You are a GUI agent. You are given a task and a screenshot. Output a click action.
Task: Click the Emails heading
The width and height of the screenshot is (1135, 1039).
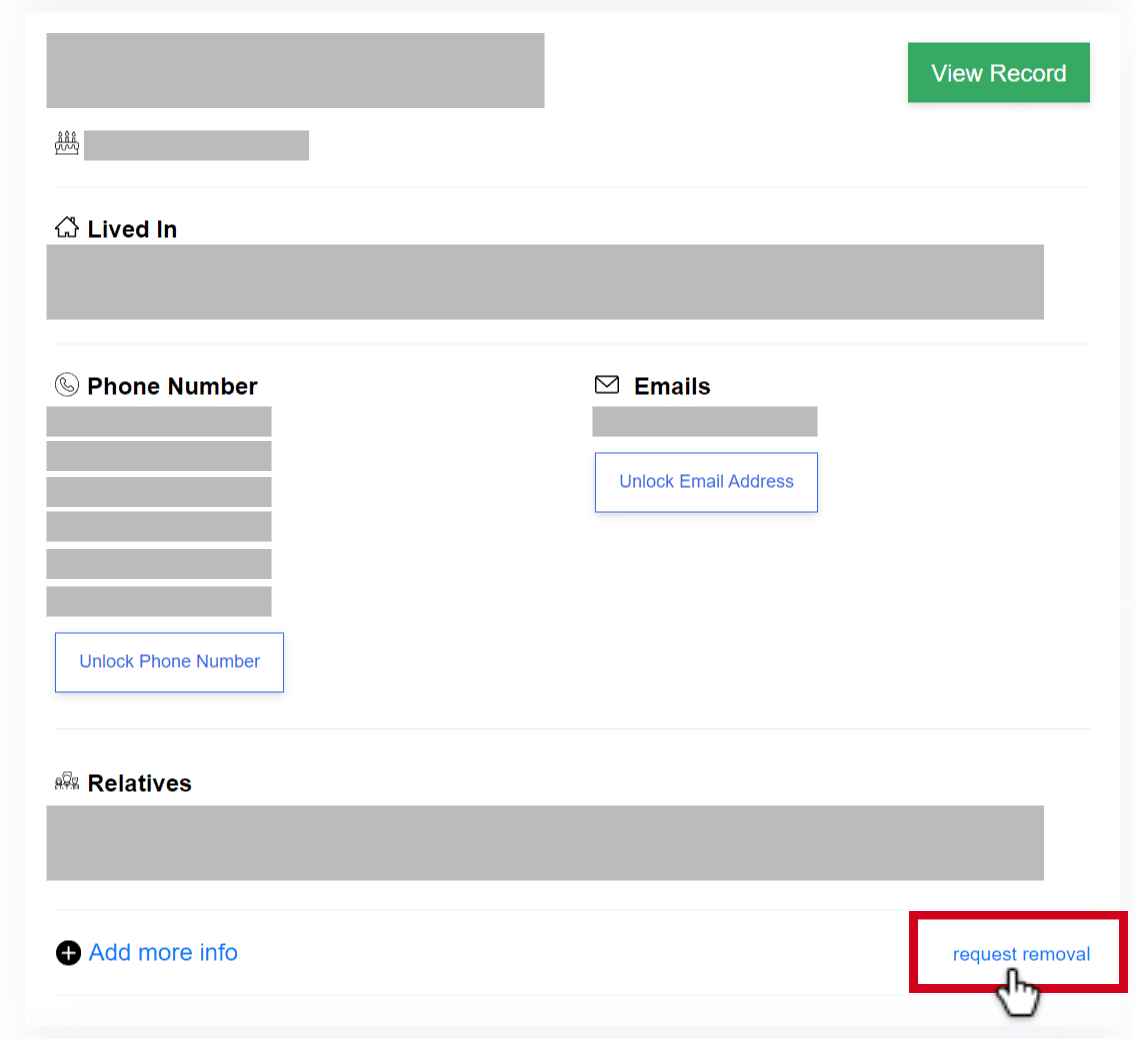click(x=672, y=386)
